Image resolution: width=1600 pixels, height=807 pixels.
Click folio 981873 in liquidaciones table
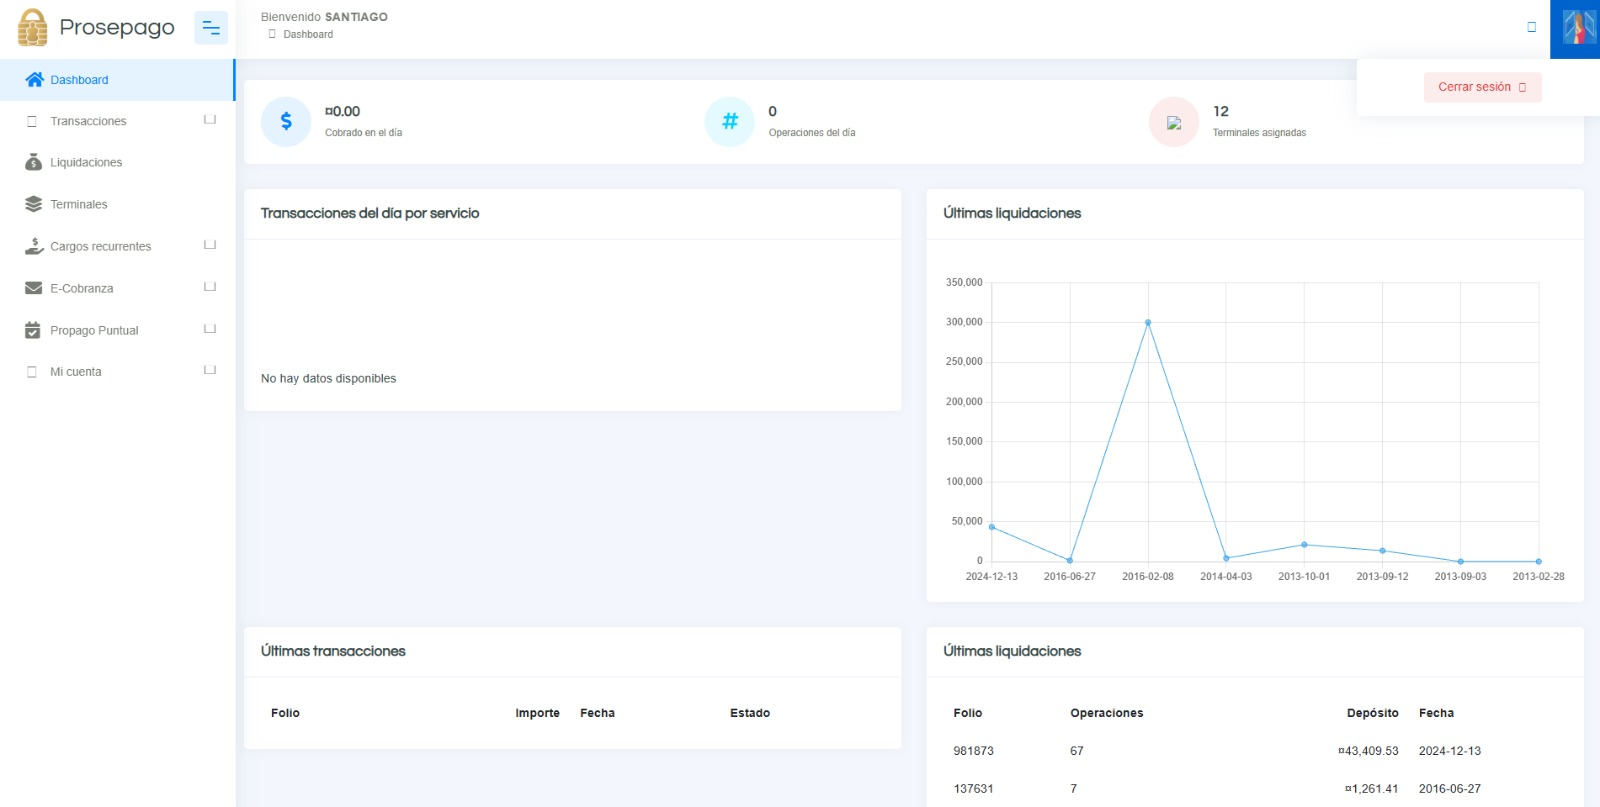click(973, 751)
